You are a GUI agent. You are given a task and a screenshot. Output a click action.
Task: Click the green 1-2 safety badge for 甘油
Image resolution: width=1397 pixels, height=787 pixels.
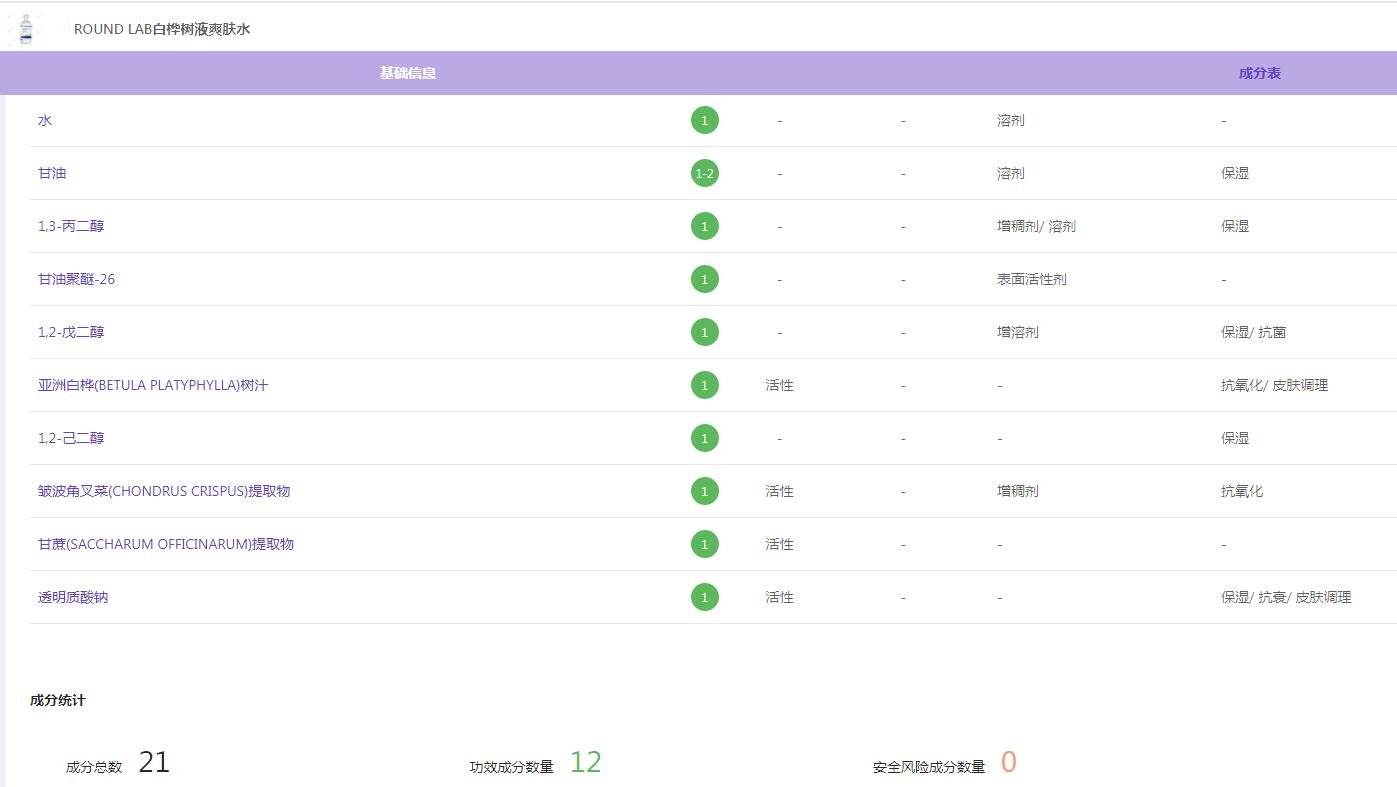(704, 173)
